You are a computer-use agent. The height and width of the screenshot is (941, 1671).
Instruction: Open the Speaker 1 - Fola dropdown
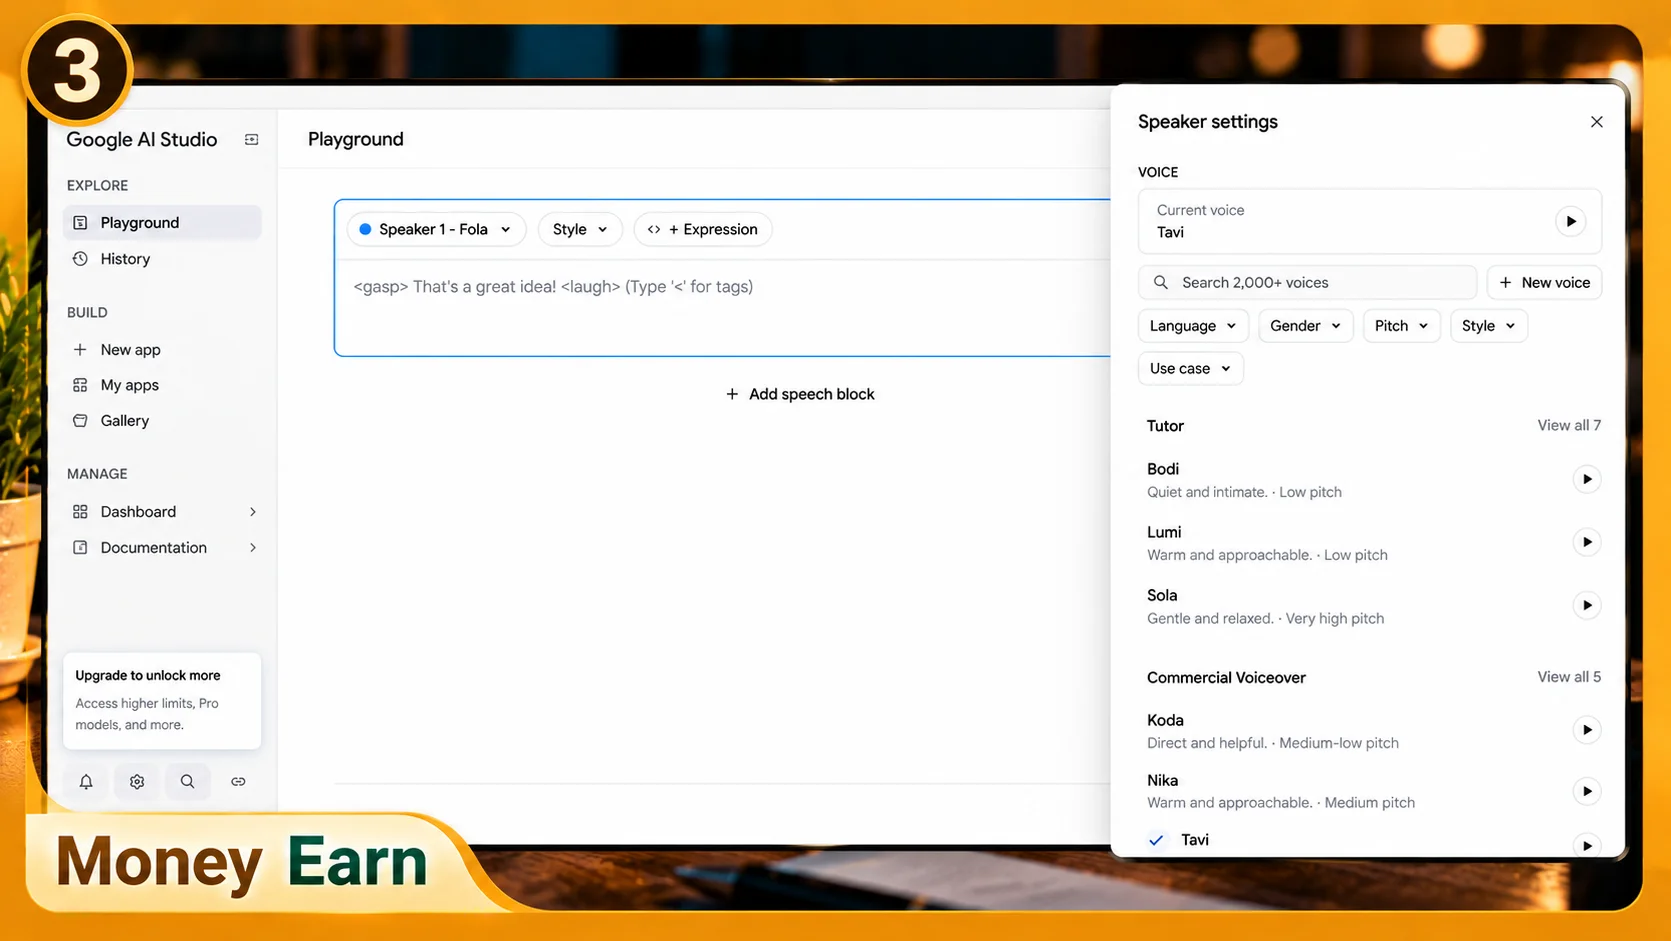click(x=435, y=229)
